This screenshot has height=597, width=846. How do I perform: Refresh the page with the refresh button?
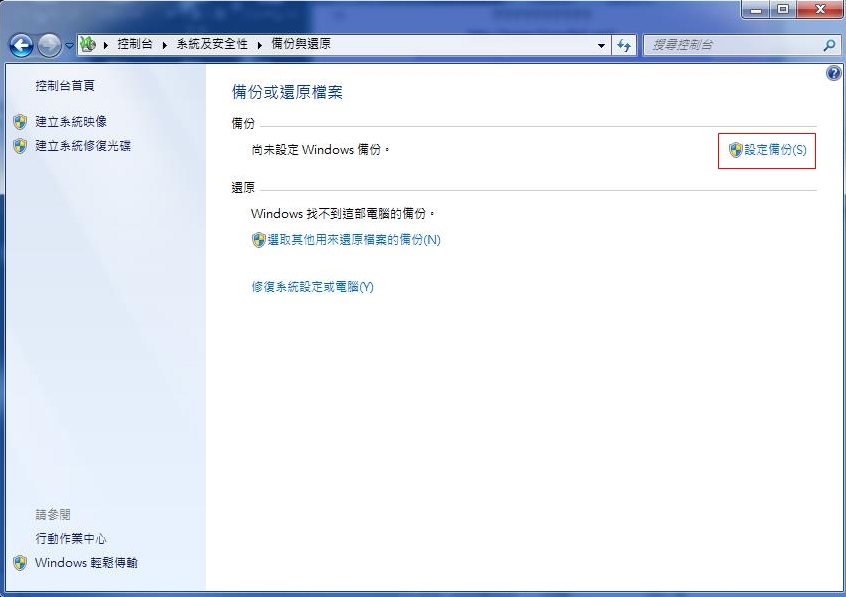(x=624, y=45)
